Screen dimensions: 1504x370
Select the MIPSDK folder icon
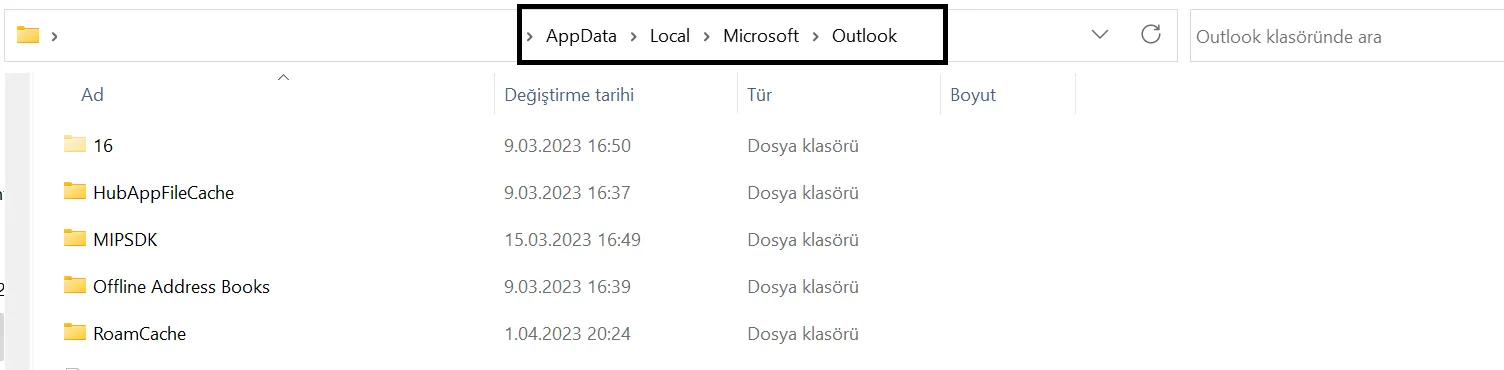pos(75,239)
